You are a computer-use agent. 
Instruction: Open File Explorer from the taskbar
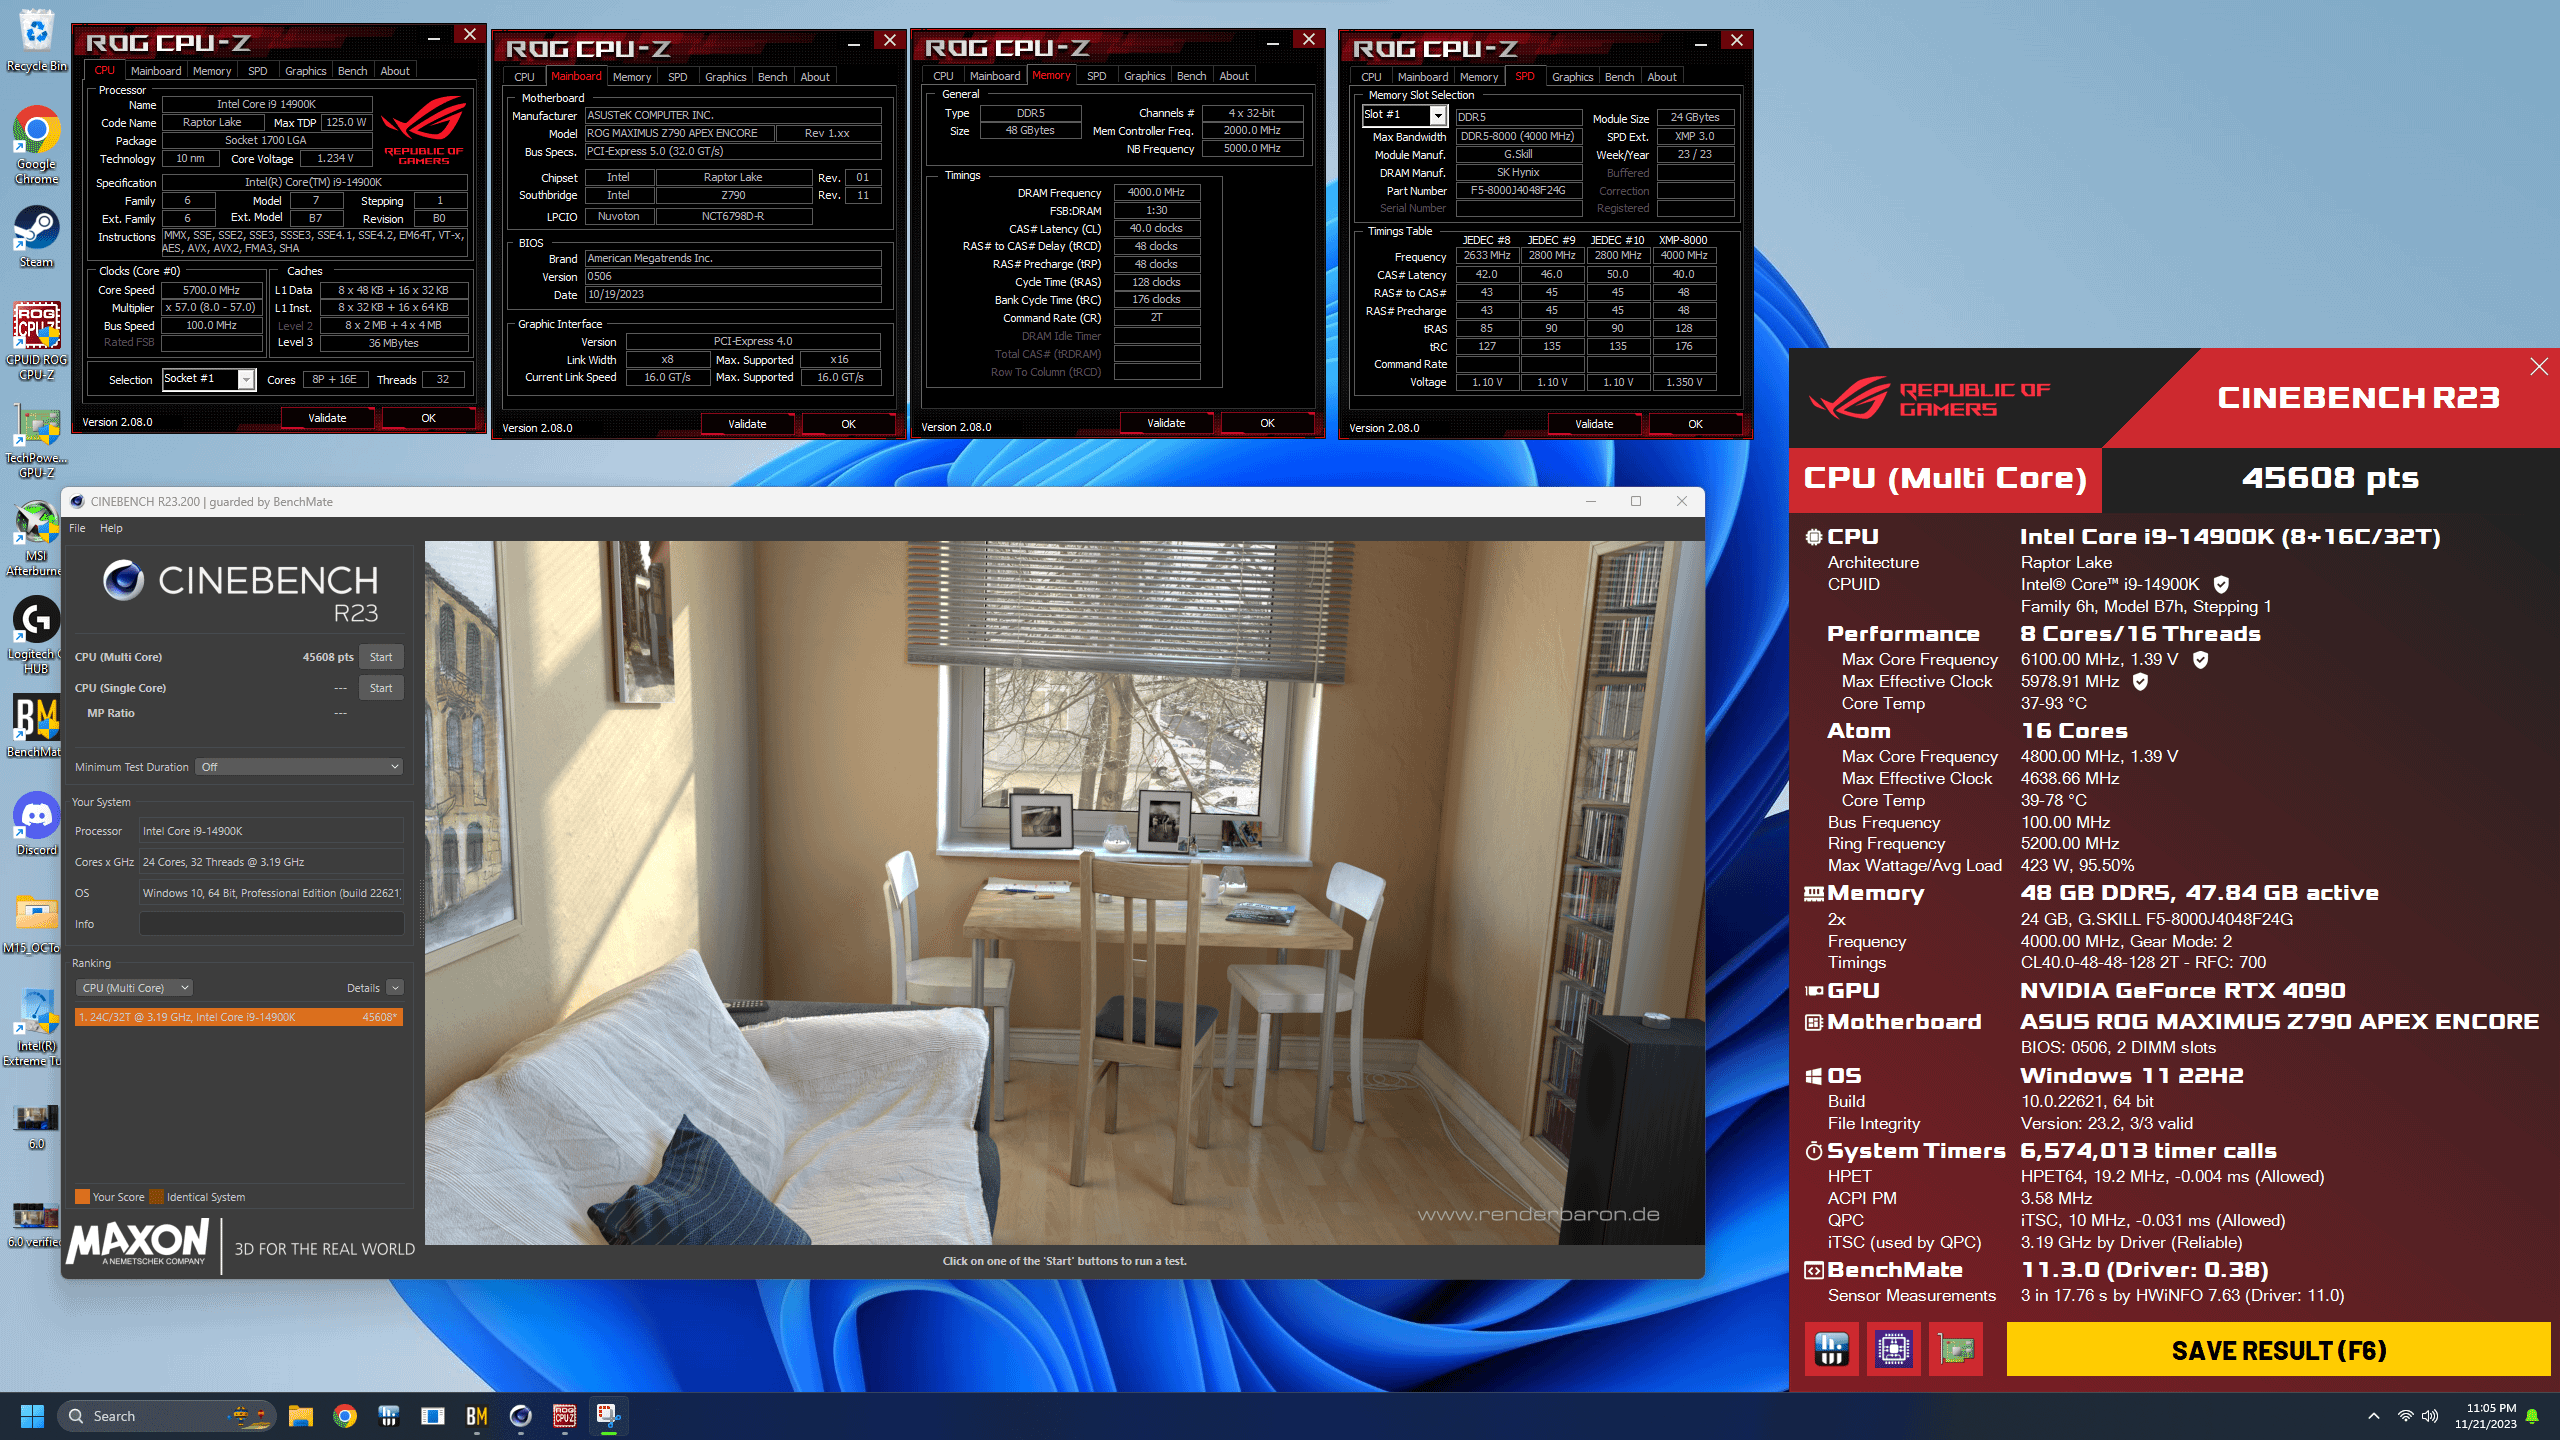click(301, 1416)
